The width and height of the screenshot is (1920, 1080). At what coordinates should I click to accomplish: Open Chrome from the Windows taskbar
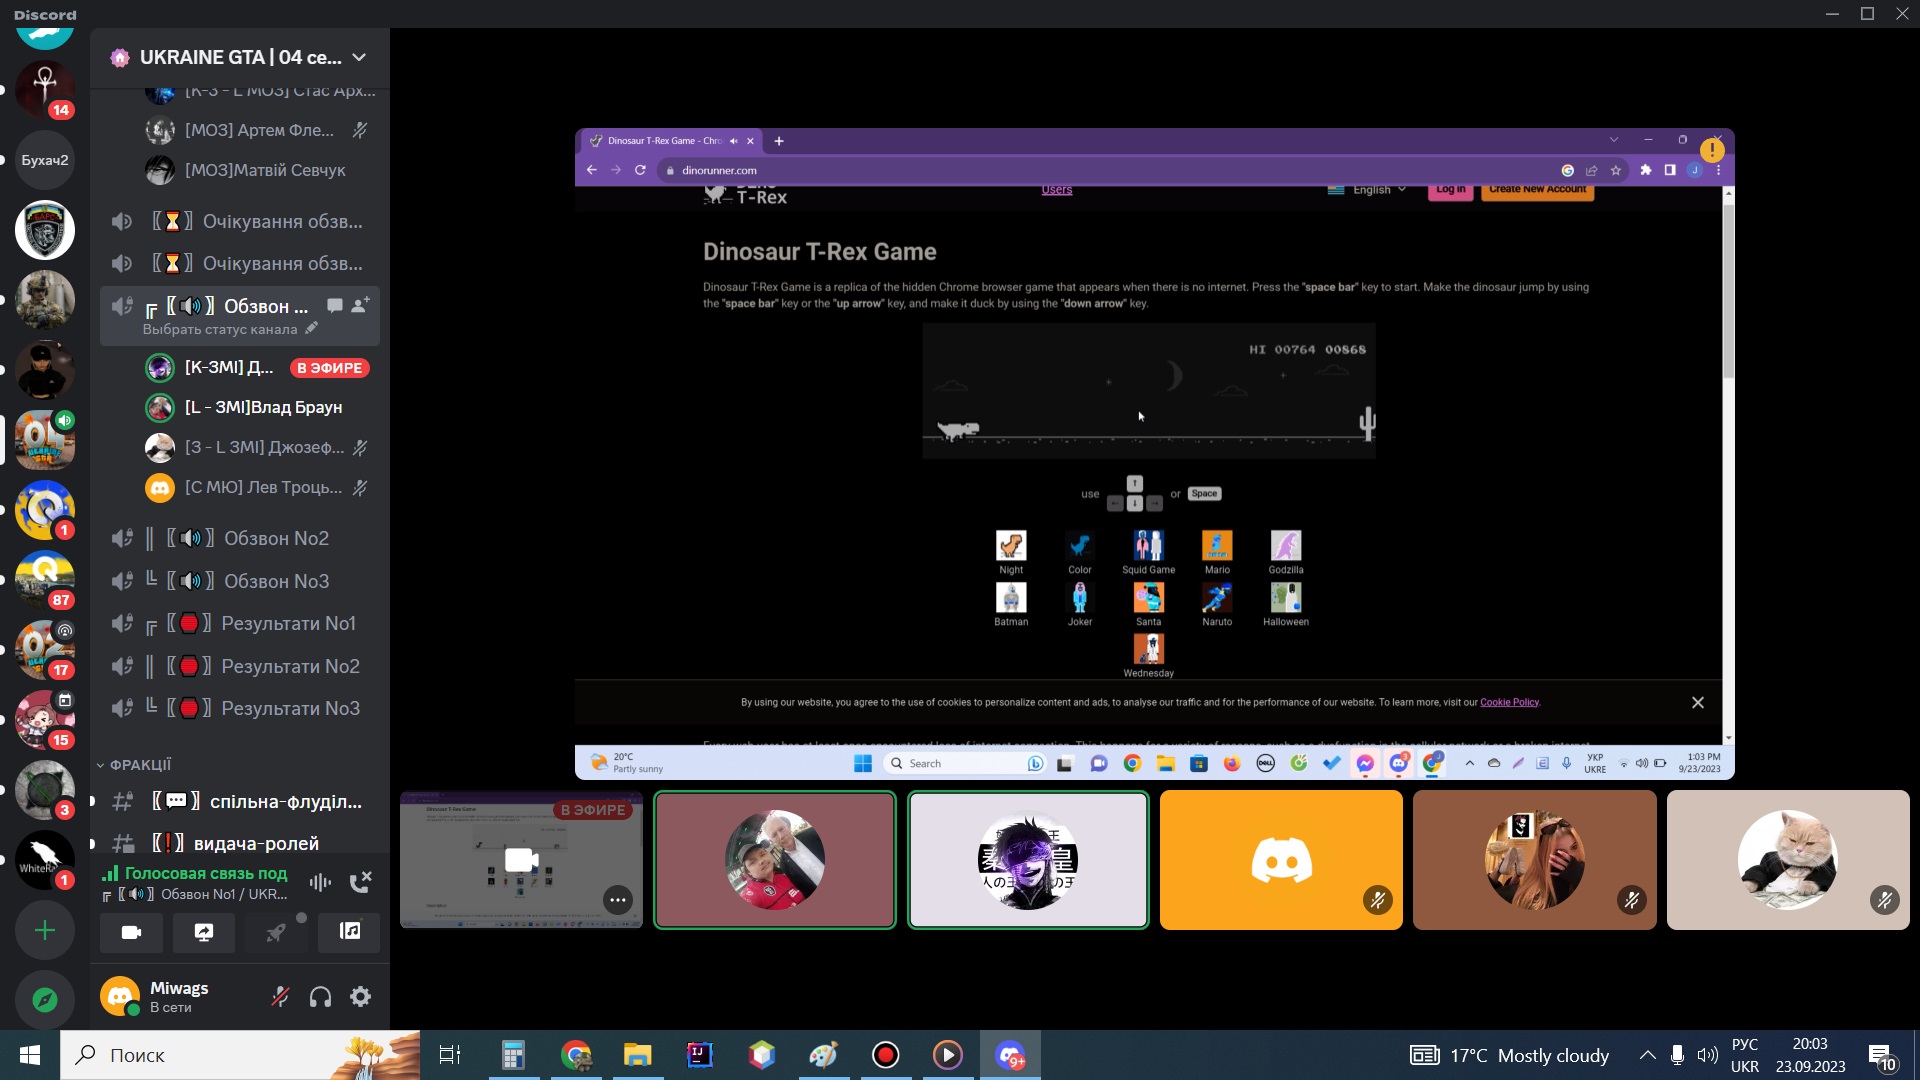point(576,1055)
